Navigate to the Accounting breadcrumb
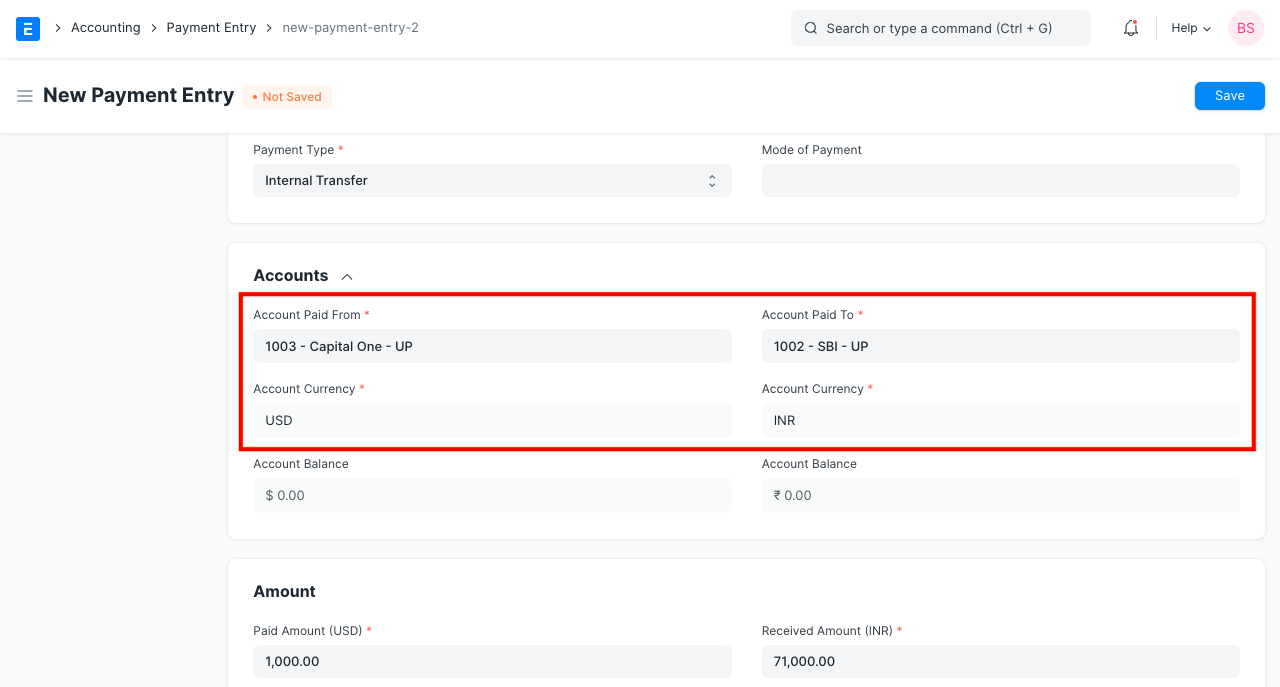This screenshot has width=1280, height=687. [106, 27]
